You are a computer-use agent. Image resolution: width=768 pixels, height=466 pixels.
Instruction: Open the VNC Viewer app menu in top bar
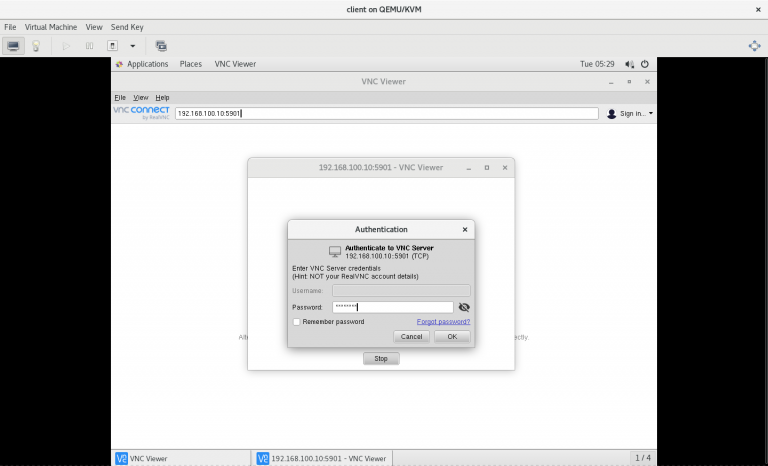click(235, 64)
